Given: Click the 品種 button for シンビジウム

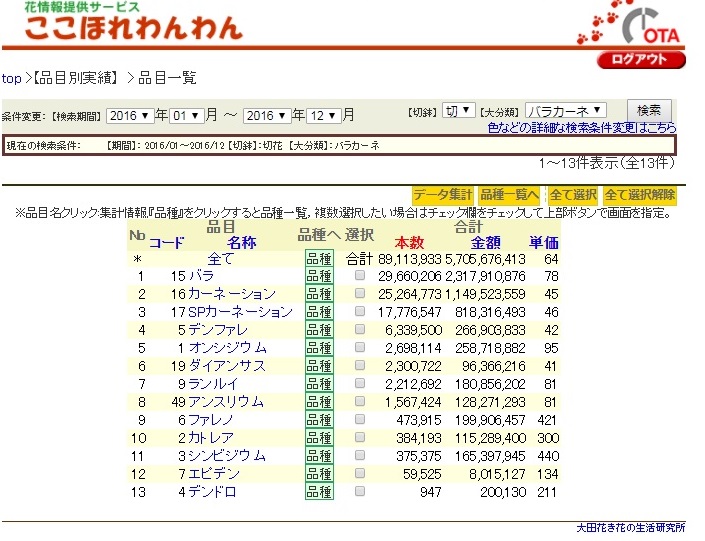Looking at the screenshot, I should pyautogui.click(x=319, y=456).
